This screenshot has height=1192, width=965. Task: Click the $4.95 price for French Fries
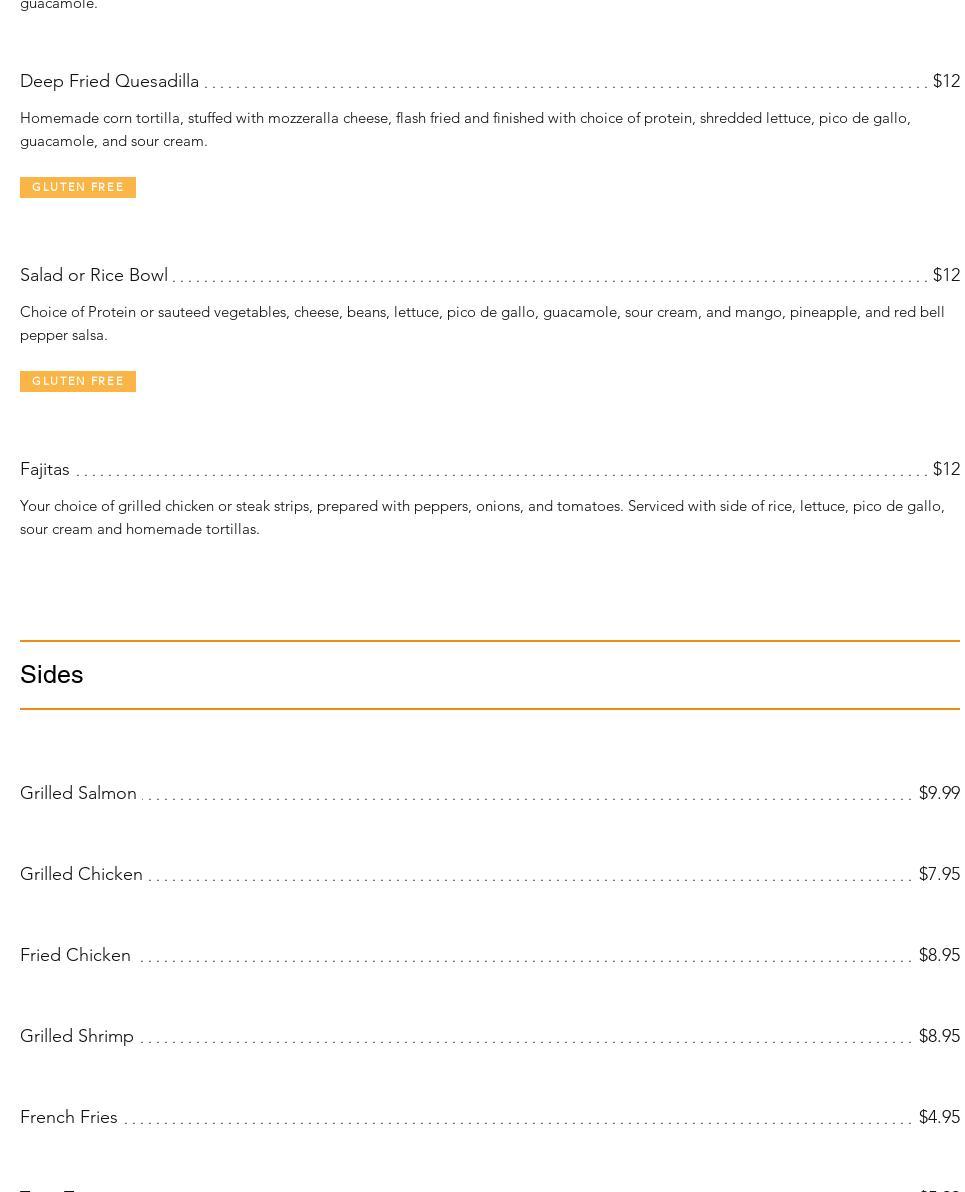click(939, 1117)
